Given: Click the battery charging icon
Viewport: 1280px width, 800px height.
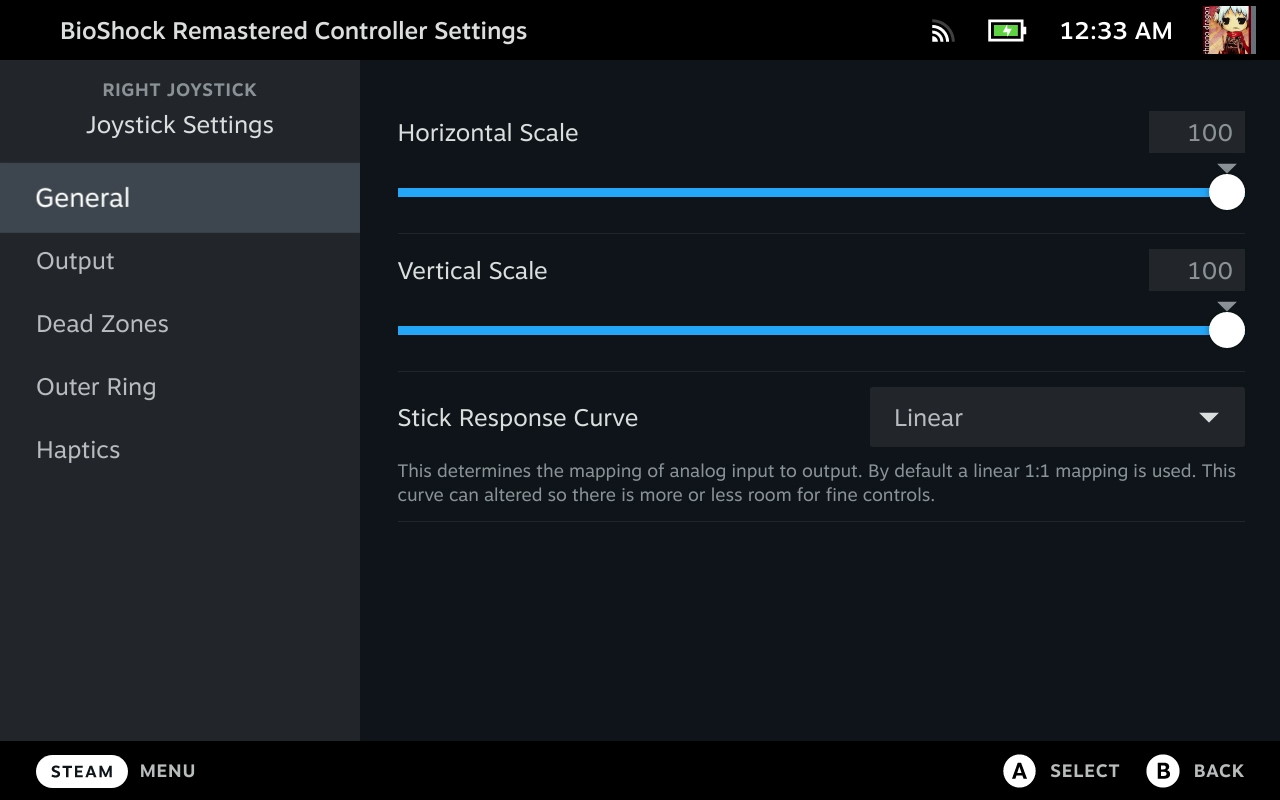Looking at the screenshot, I should (1006, 31).
